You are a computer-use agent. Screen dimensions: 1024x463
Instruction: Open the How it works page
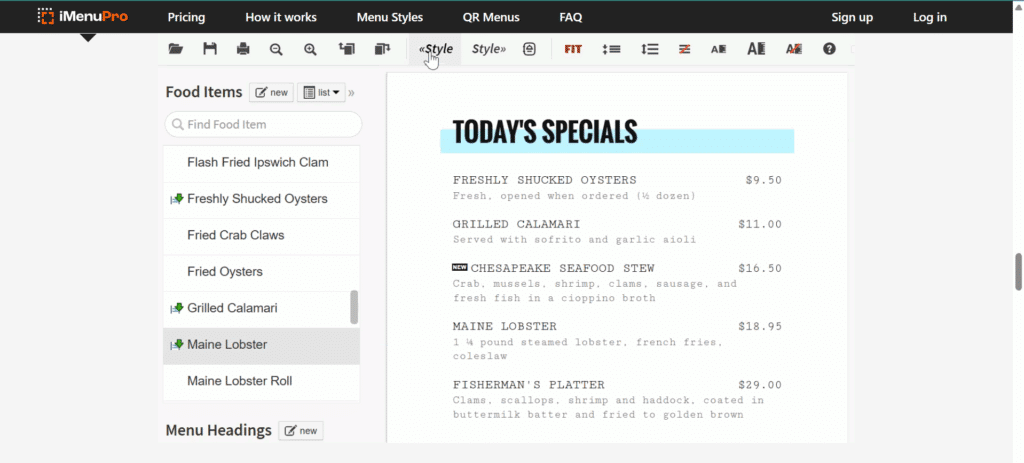coord(281,18)
